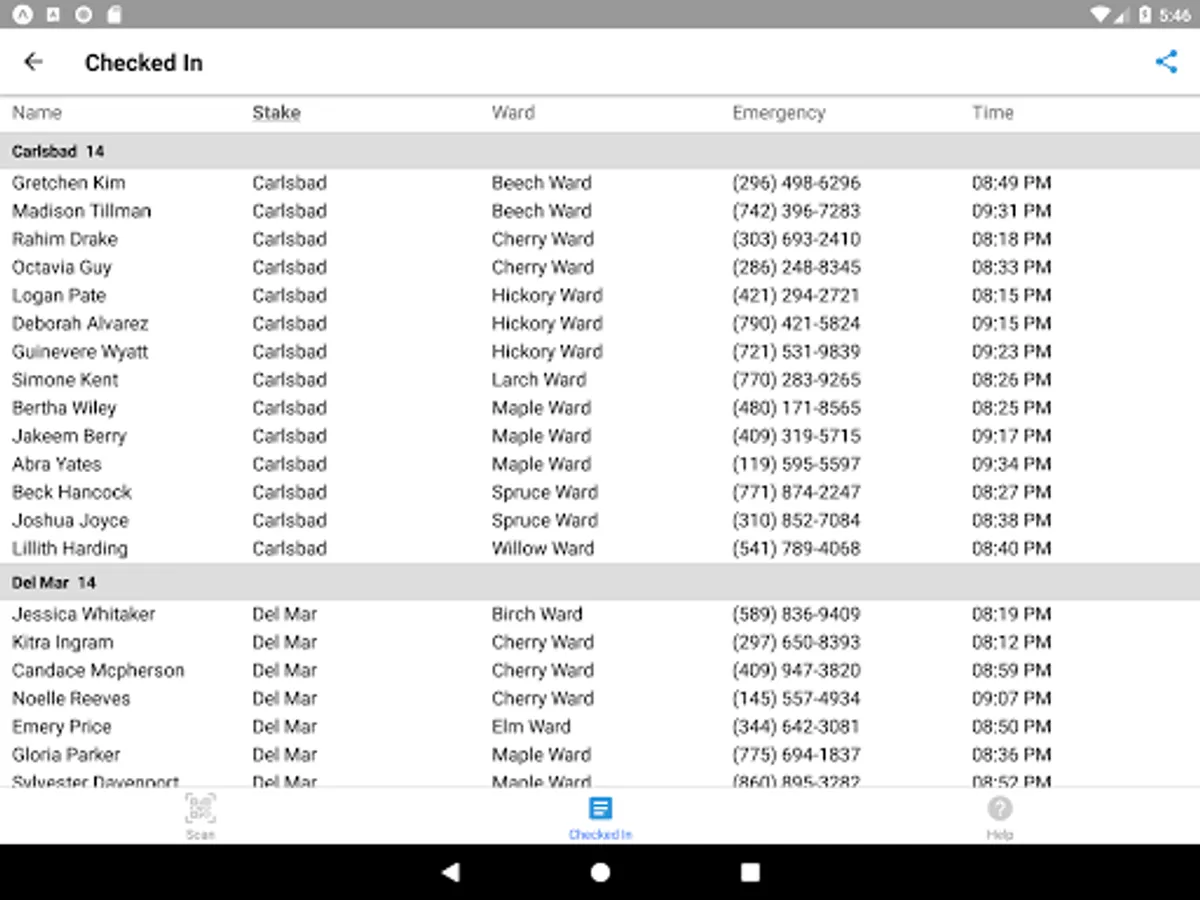Select Rahim Drake name
The image size is (1200, 900).
(x=65, y=239)
